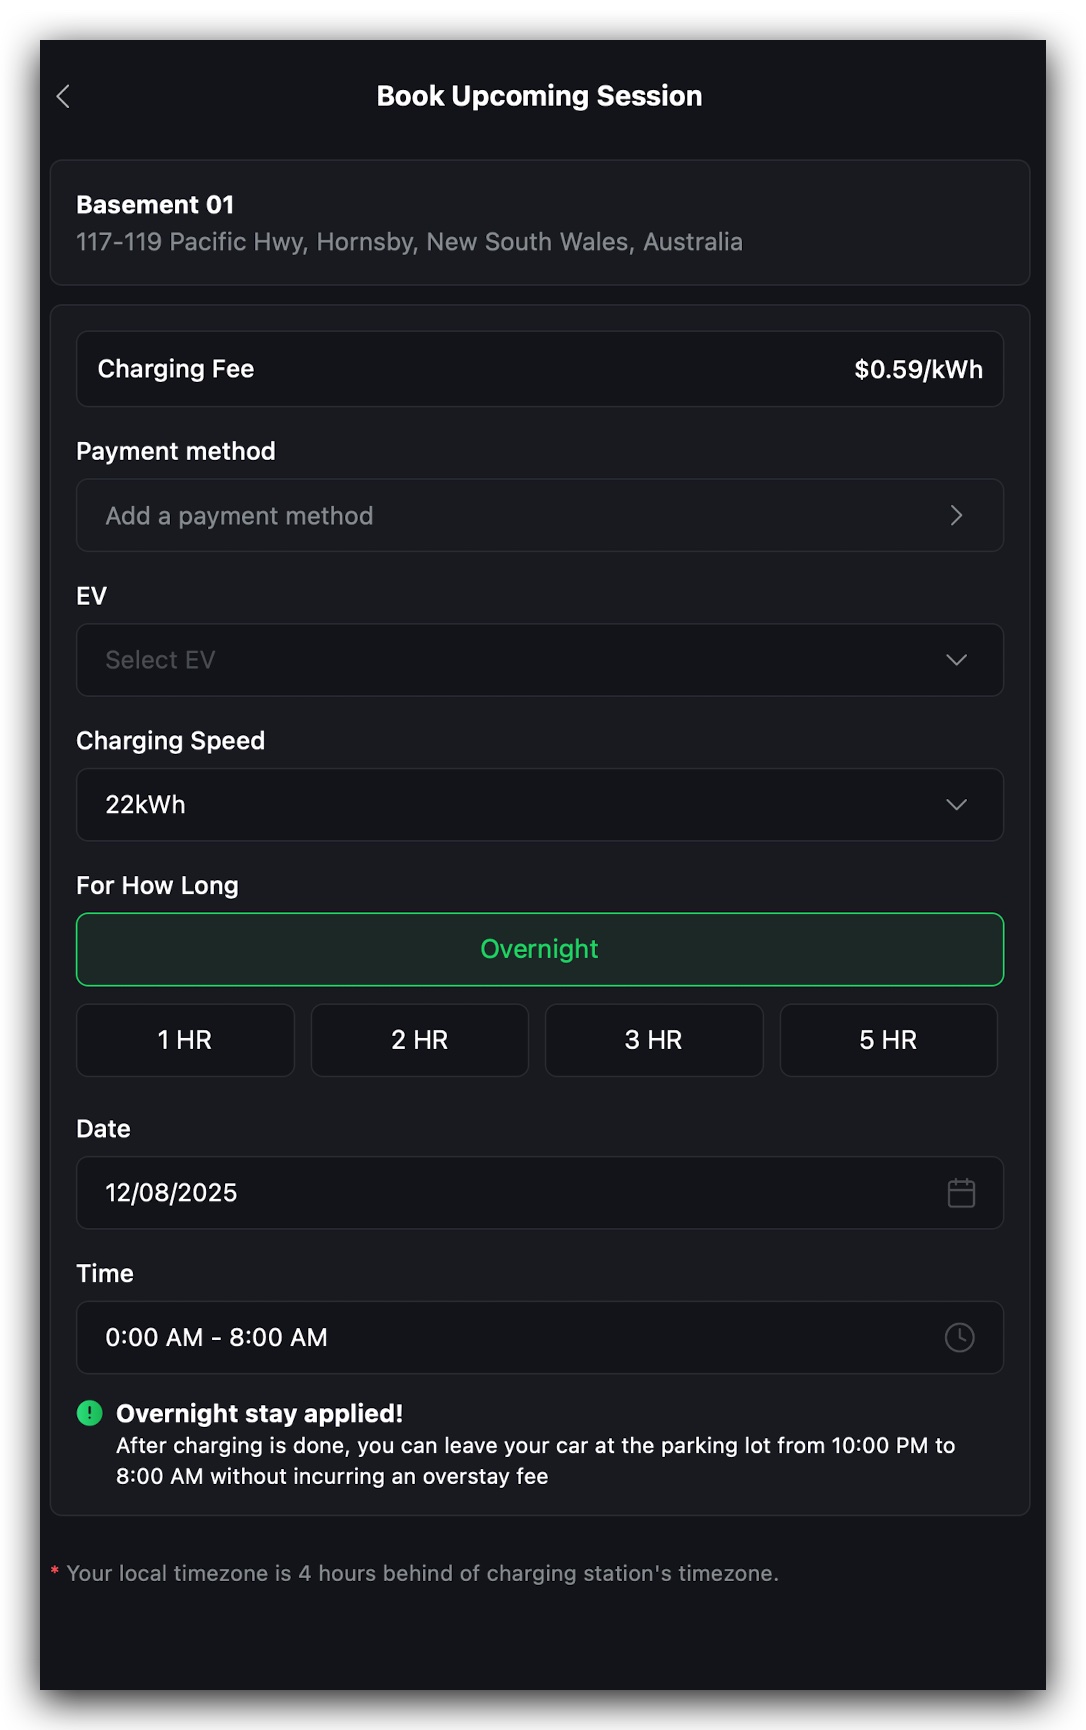Screen dimensions: 1086x1730
Task: Click the Charging Speed dropdown arrow
Action: (956, 805)
